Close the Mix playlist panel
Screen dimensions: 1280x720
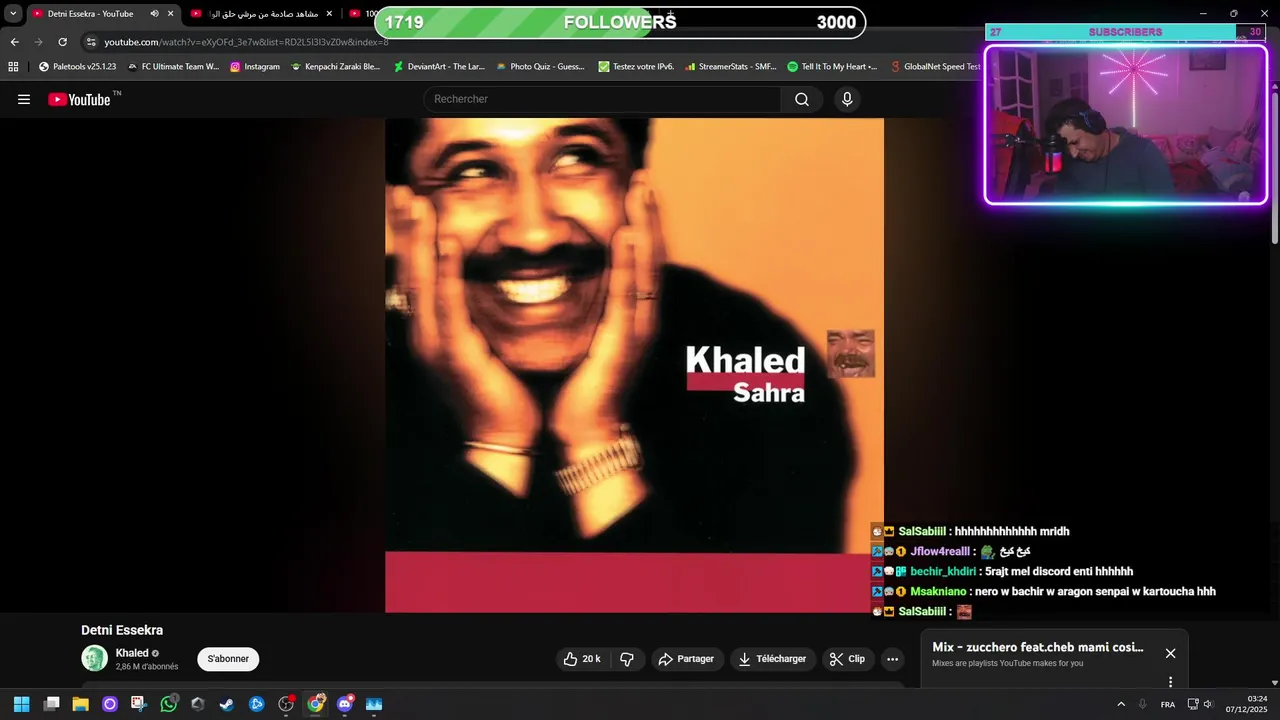point(1170,653)
